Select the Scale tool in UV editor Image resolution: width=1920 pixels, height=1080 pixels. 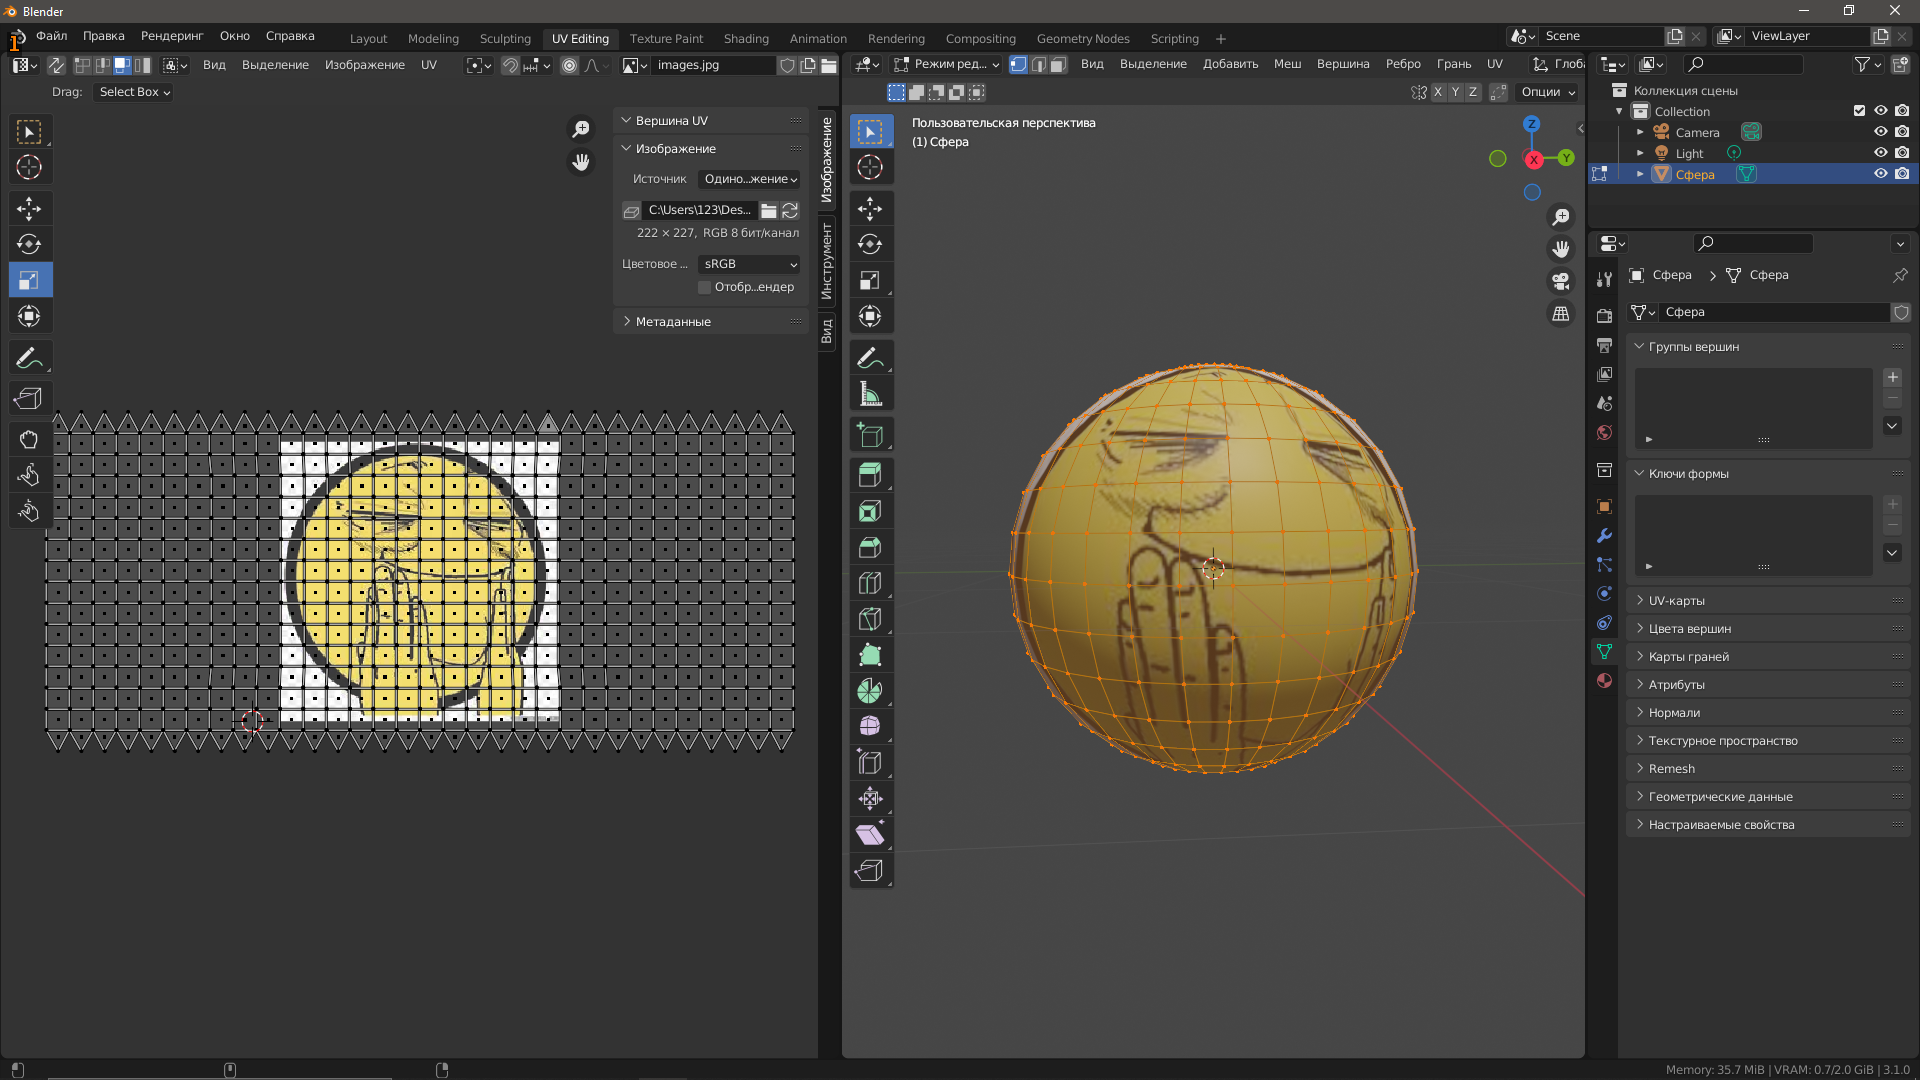point(29,280)
